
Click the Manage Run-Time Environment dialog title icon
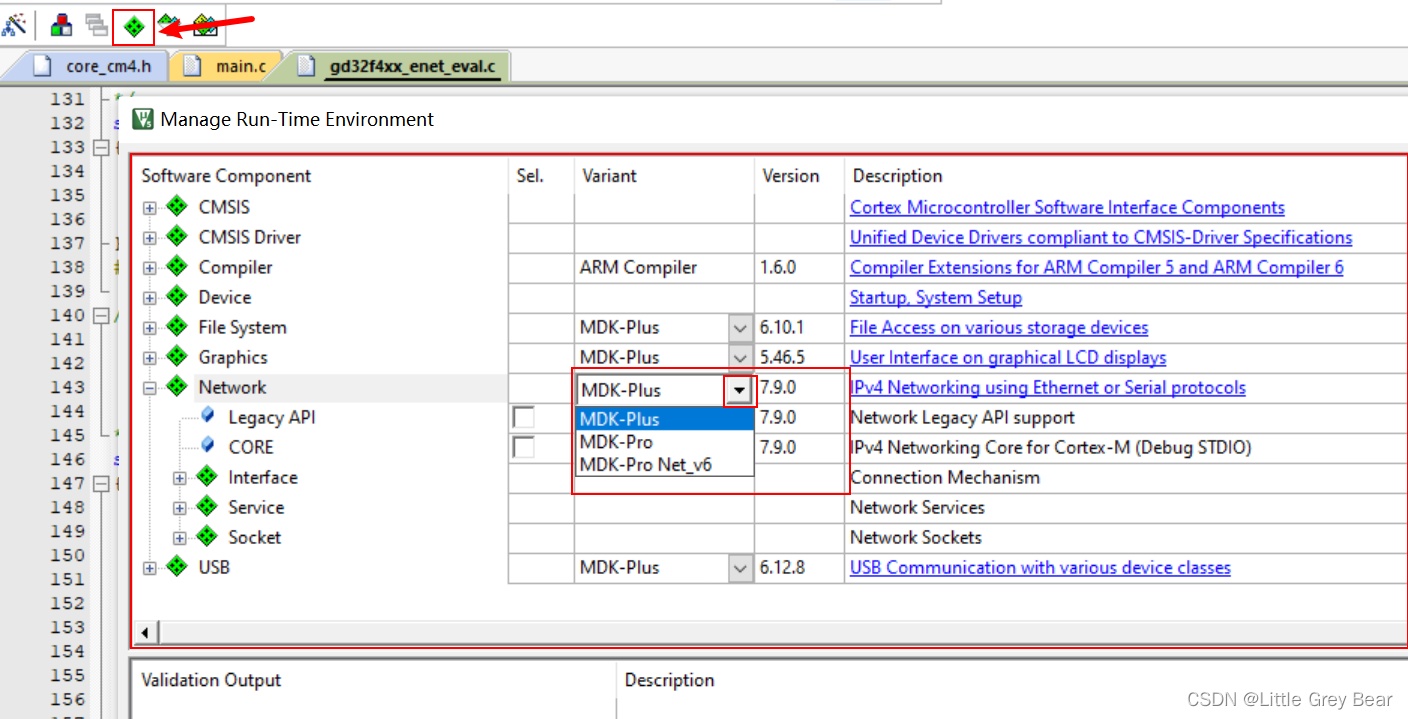(143, 120)
